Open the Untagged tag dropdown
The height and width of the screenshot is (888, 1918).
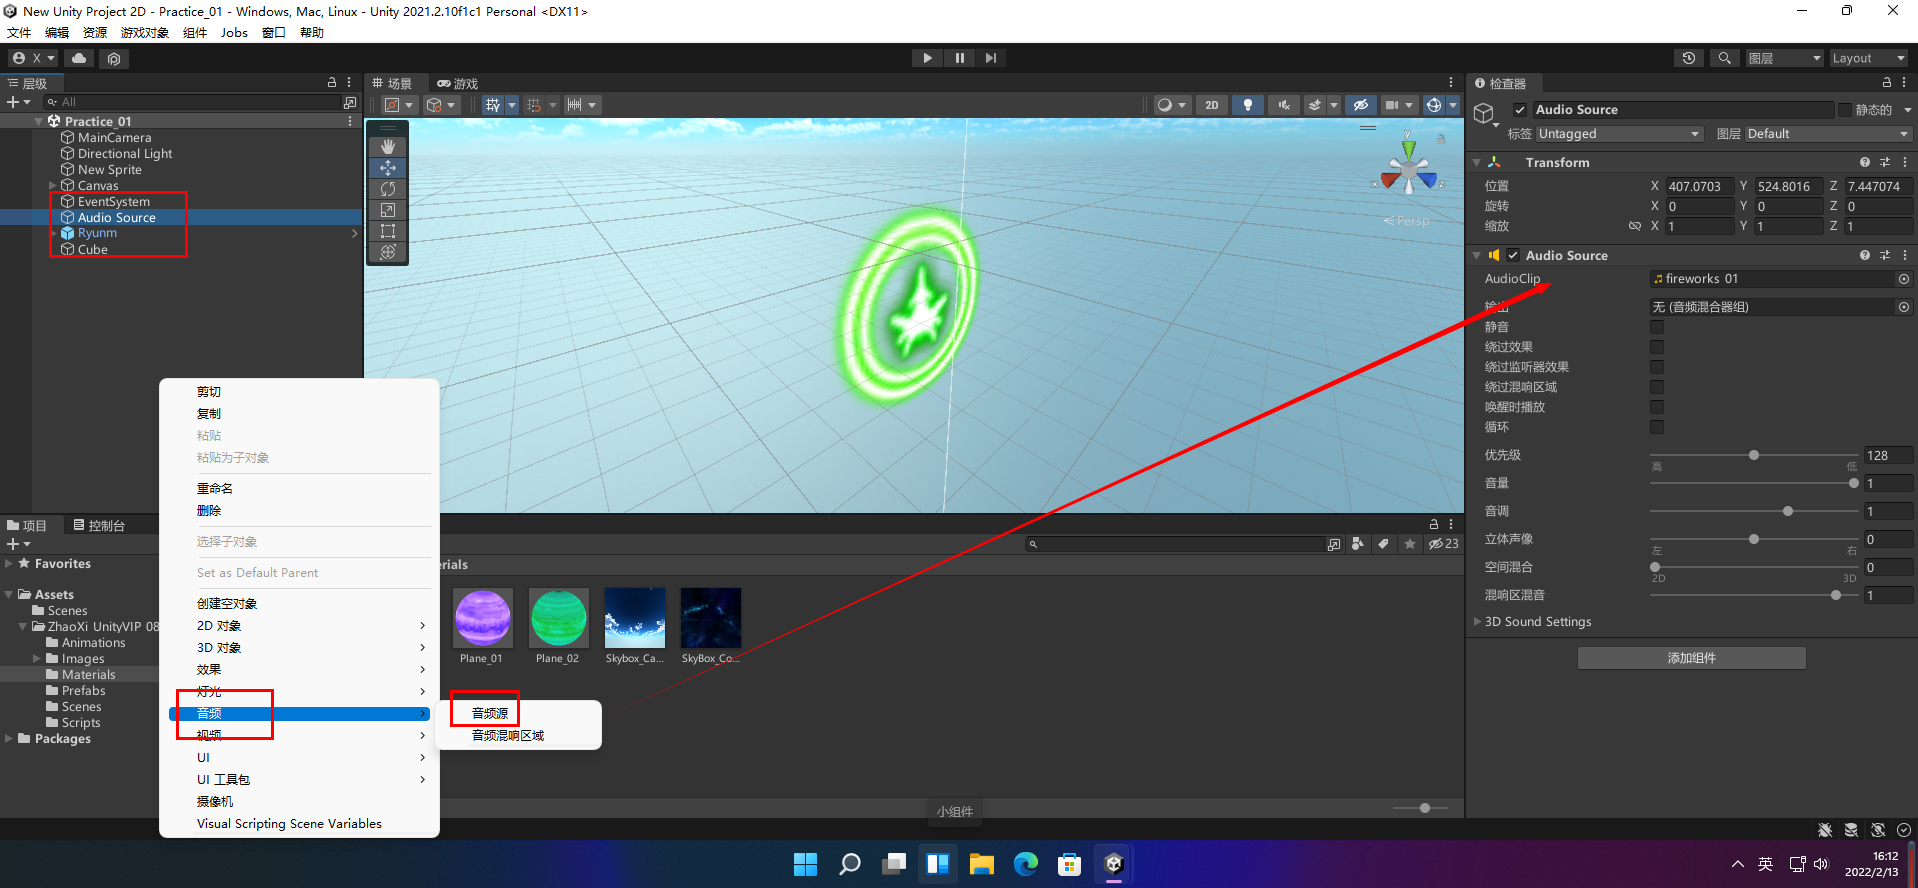1619,134
